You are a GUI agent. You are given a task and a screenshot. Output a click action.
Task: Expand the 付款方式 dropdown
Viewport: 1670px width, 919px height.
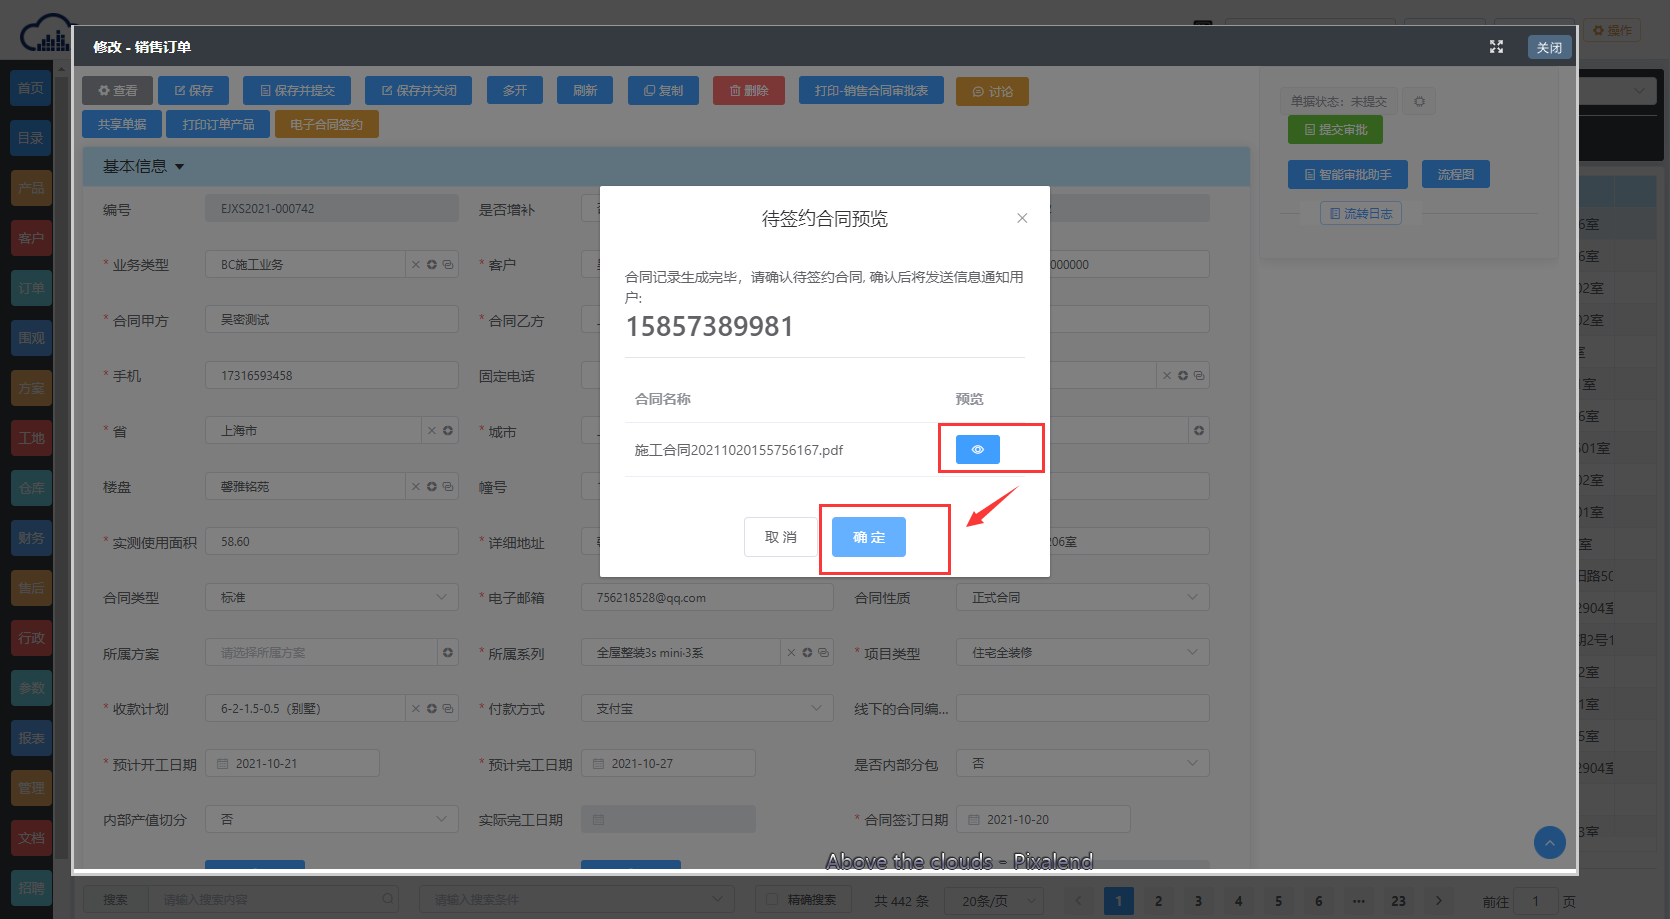click(x=707, y=709)
